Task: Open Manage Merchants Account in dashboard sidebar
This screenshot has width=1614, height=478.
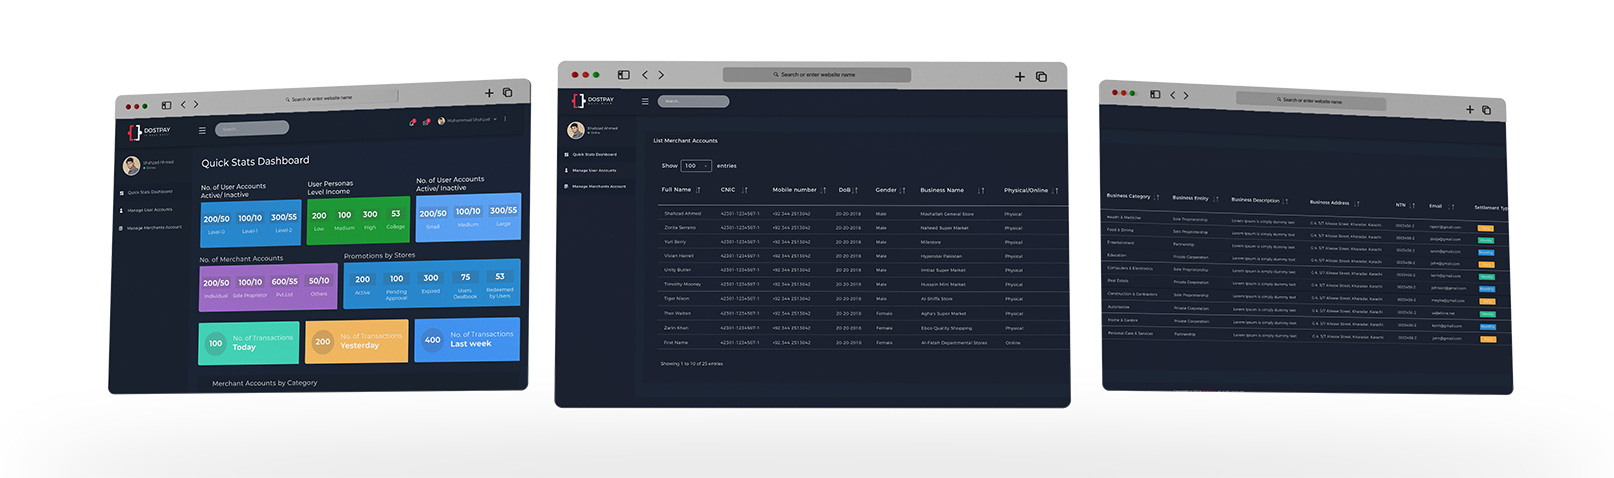Action: coord(153,228)
